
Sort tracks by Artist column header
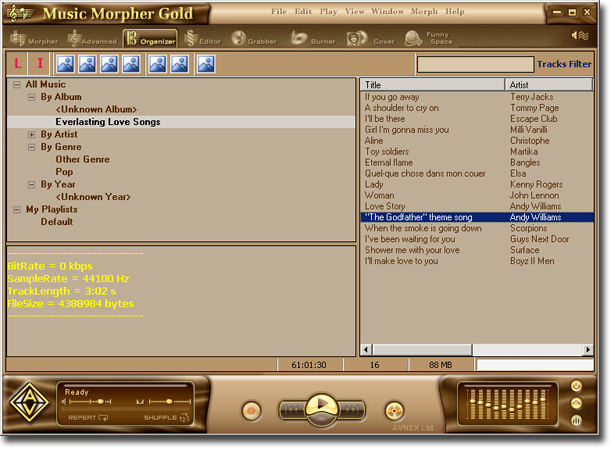[549, 85]
